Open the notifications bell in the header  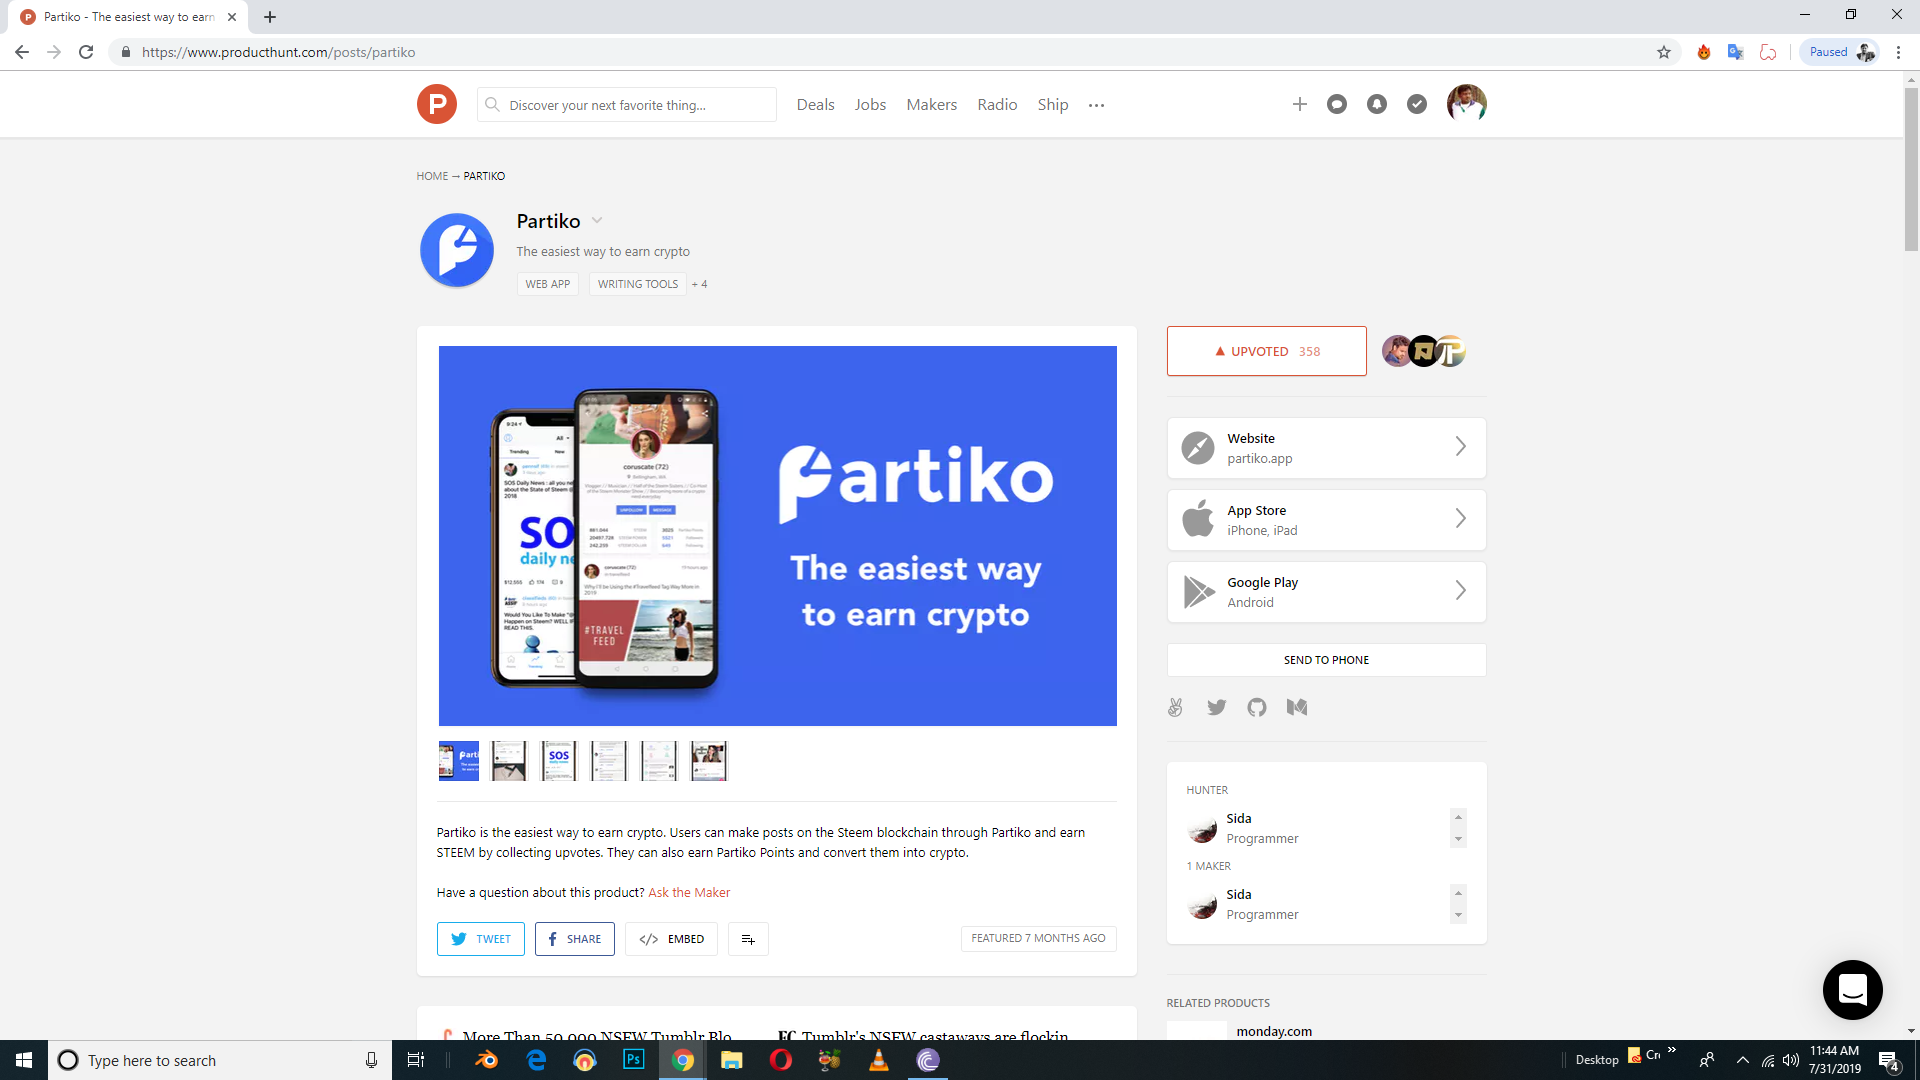1377,104
